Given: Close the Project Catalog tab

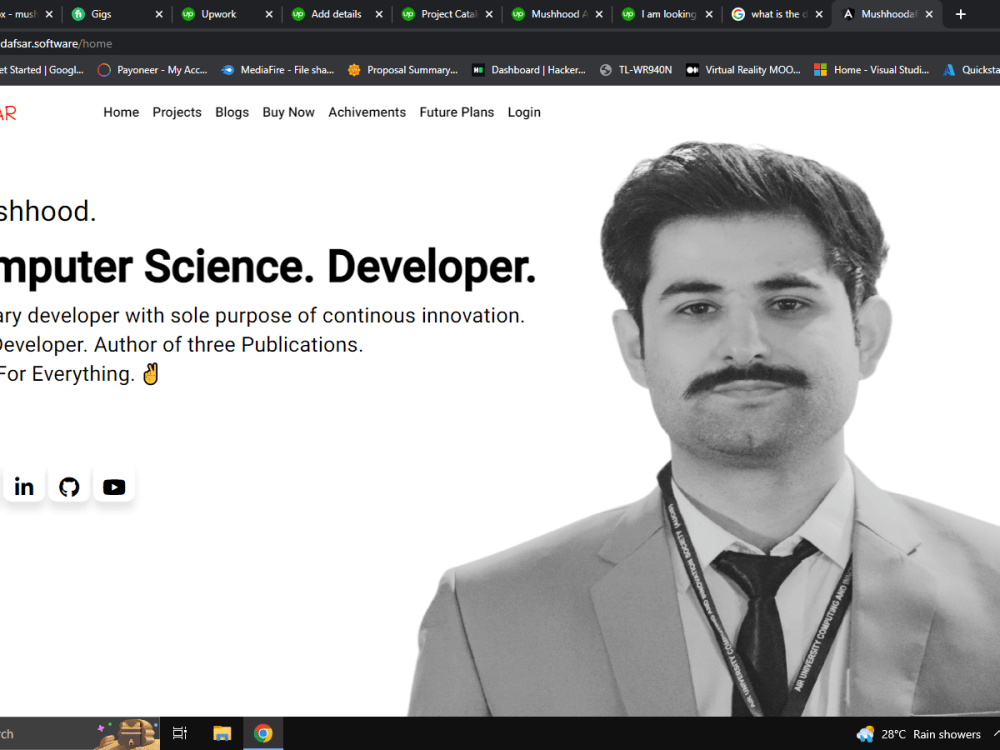Looking at the screenshot, I should tap(489, 14).
